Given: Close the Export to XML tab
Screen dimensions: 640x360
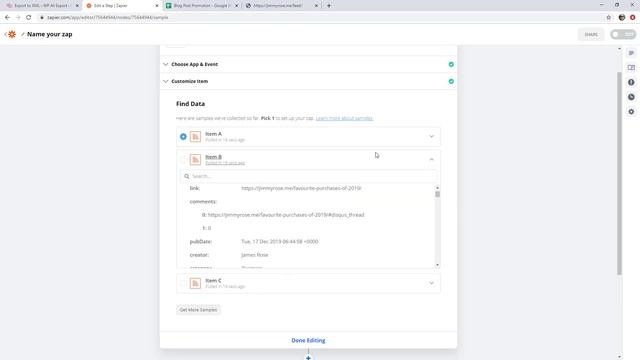Looking at the screenshot, I should click(x=77, y=6).
